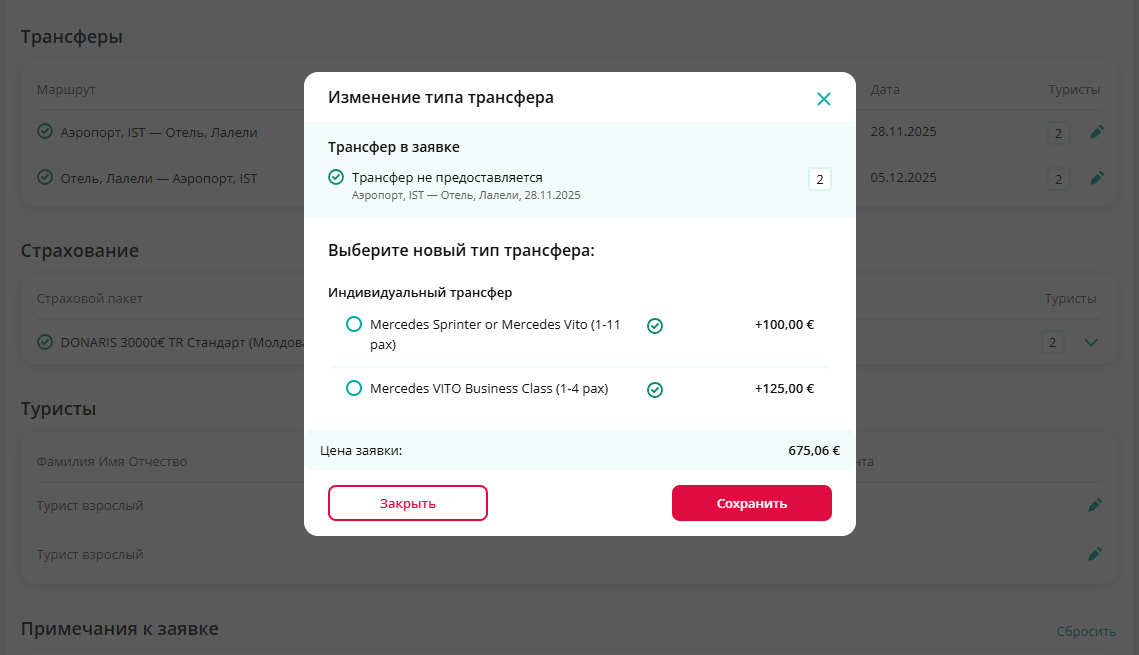Viewport: 1139px width, 655px height.
Task: Click status icon for Отель — Аэропорт route
Action: tap(45, 177)
